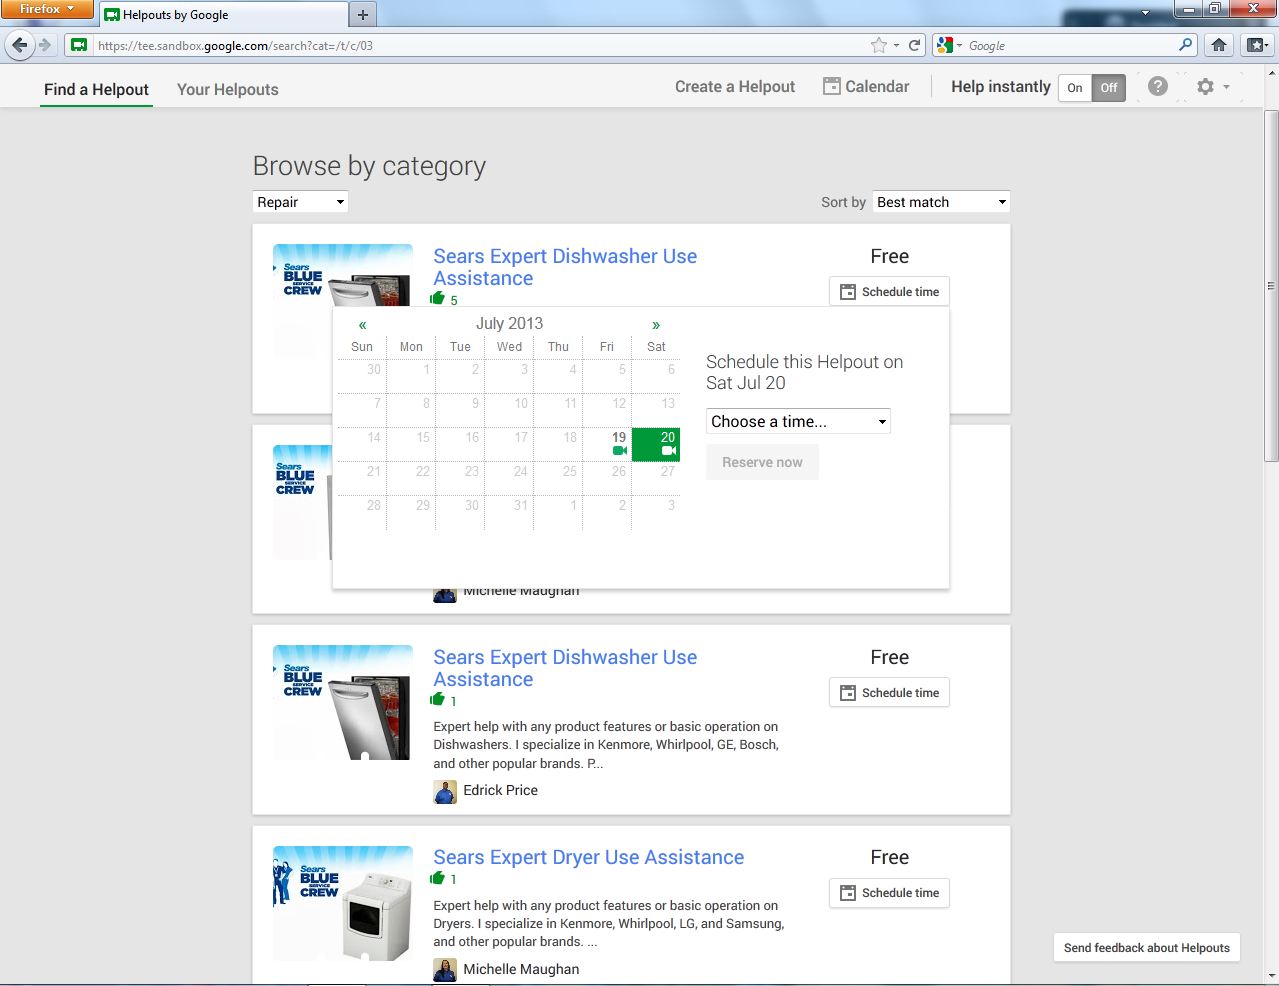This screenshot has height=986, width=1279.
Task: Open the Firefox home page icon
Action: click(1218, 45)
